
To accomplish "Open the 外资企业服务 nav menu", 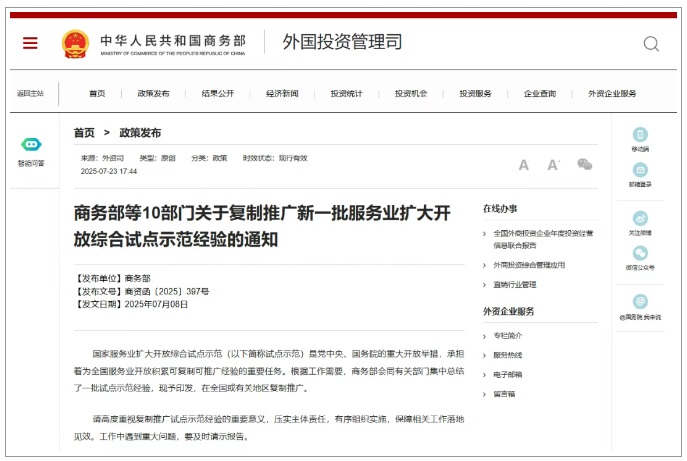I will [x=612, y=93].
